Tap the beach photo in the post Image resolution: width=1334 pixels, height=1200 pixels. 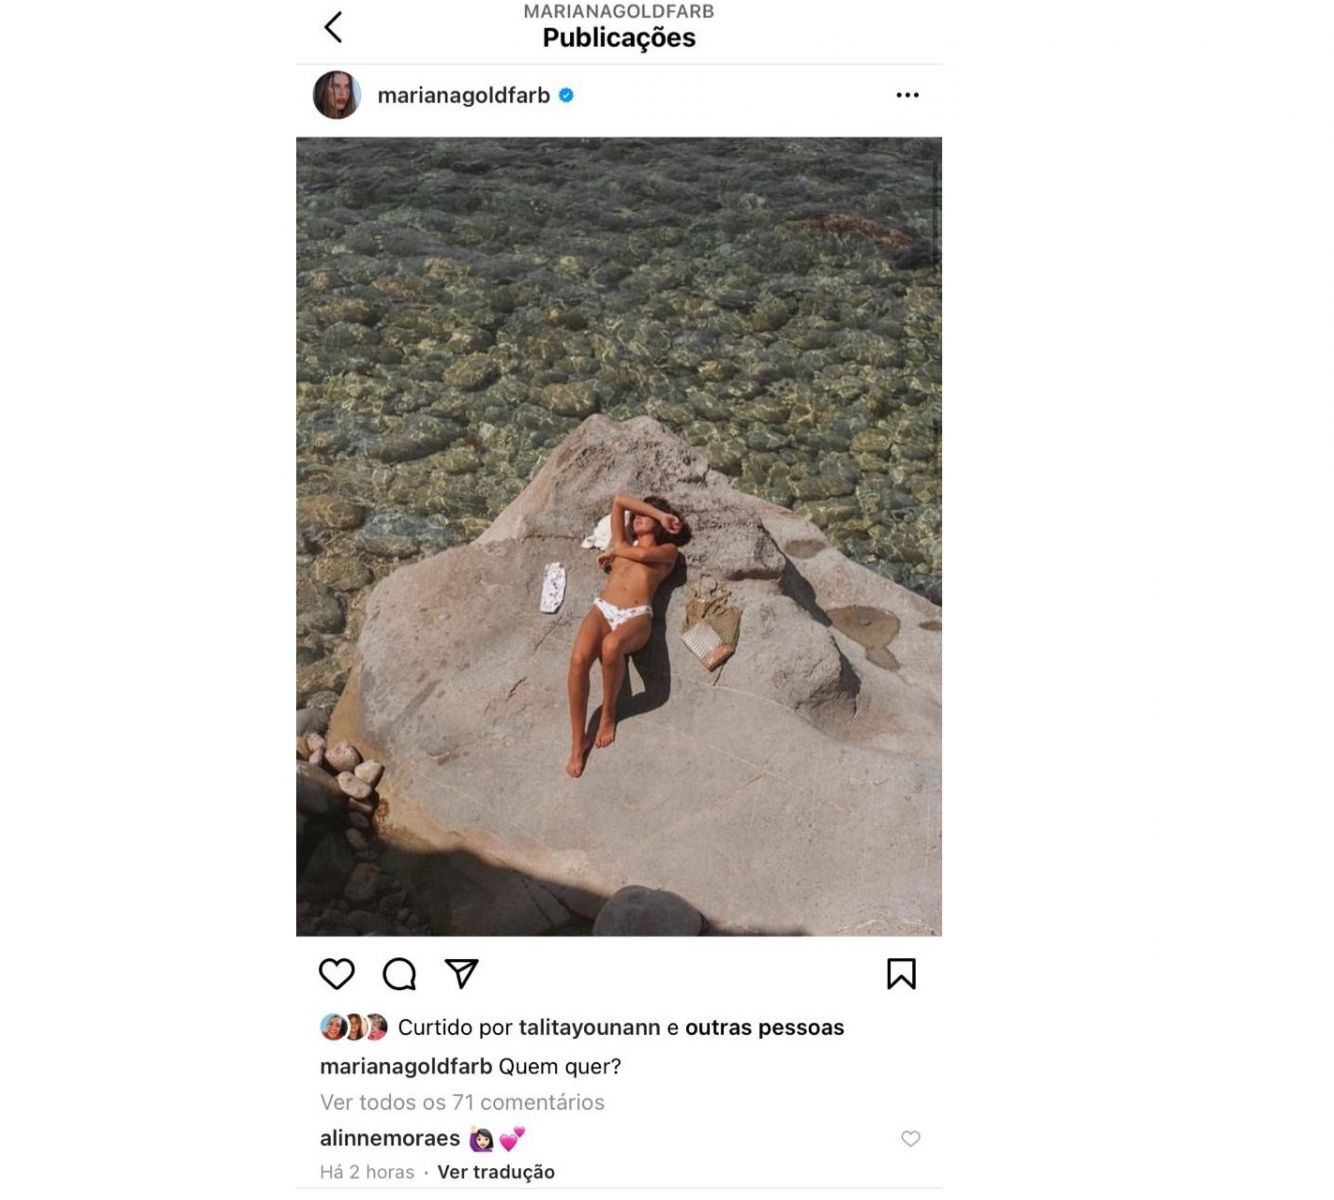point(619,536)
